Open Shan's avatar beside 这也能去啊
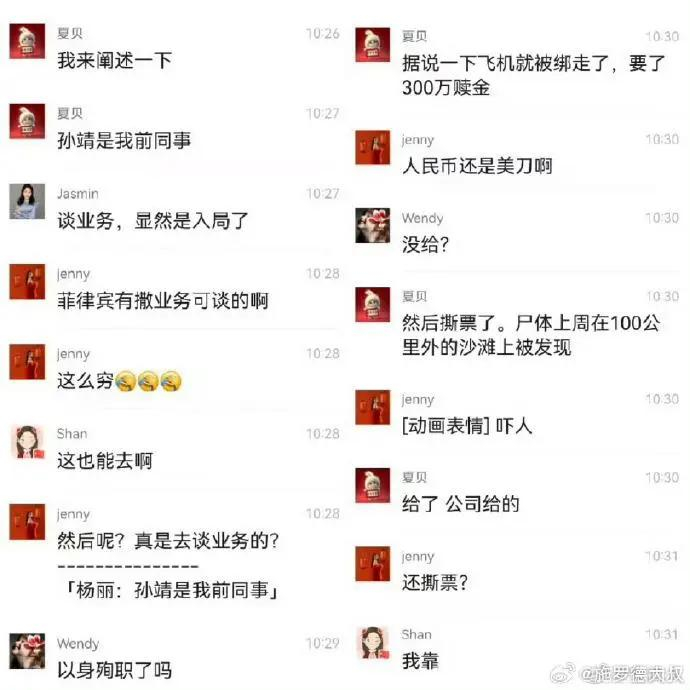This screenshot has height=690, width=690. [27, 442]
